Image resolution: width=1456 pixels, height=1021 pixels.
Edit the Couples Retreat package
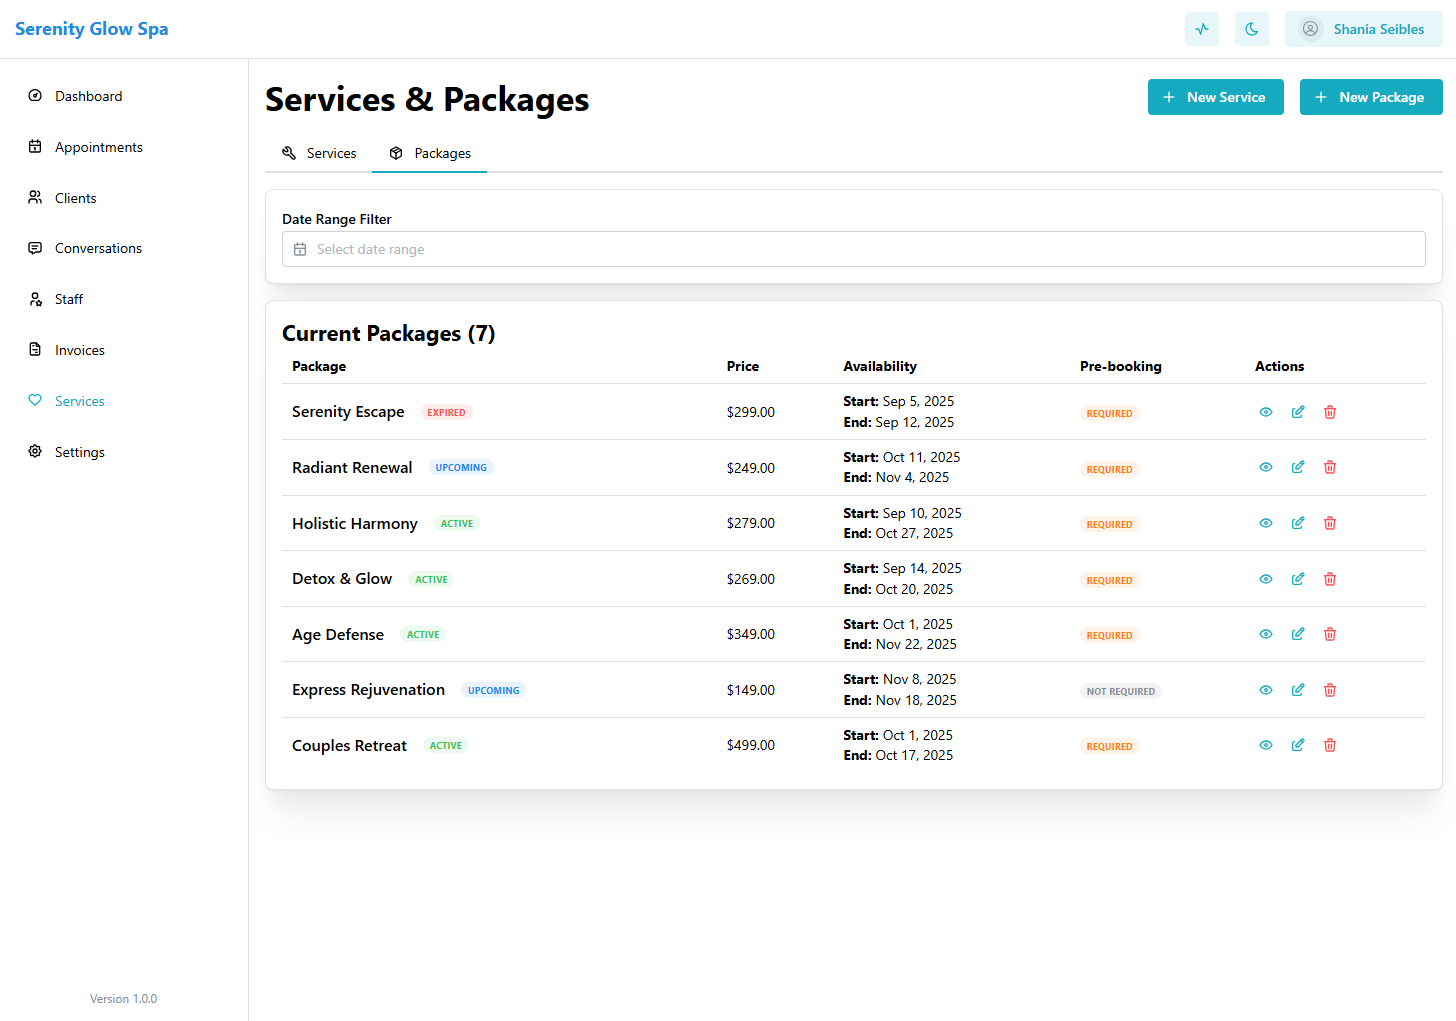[x=1297, y=745]
